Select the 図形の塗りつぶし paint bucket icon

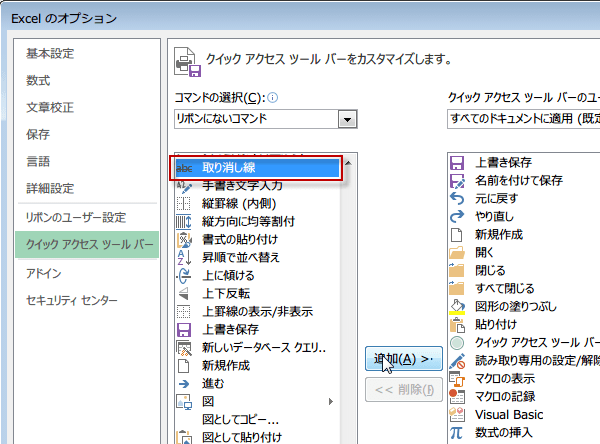click(458, 306)
